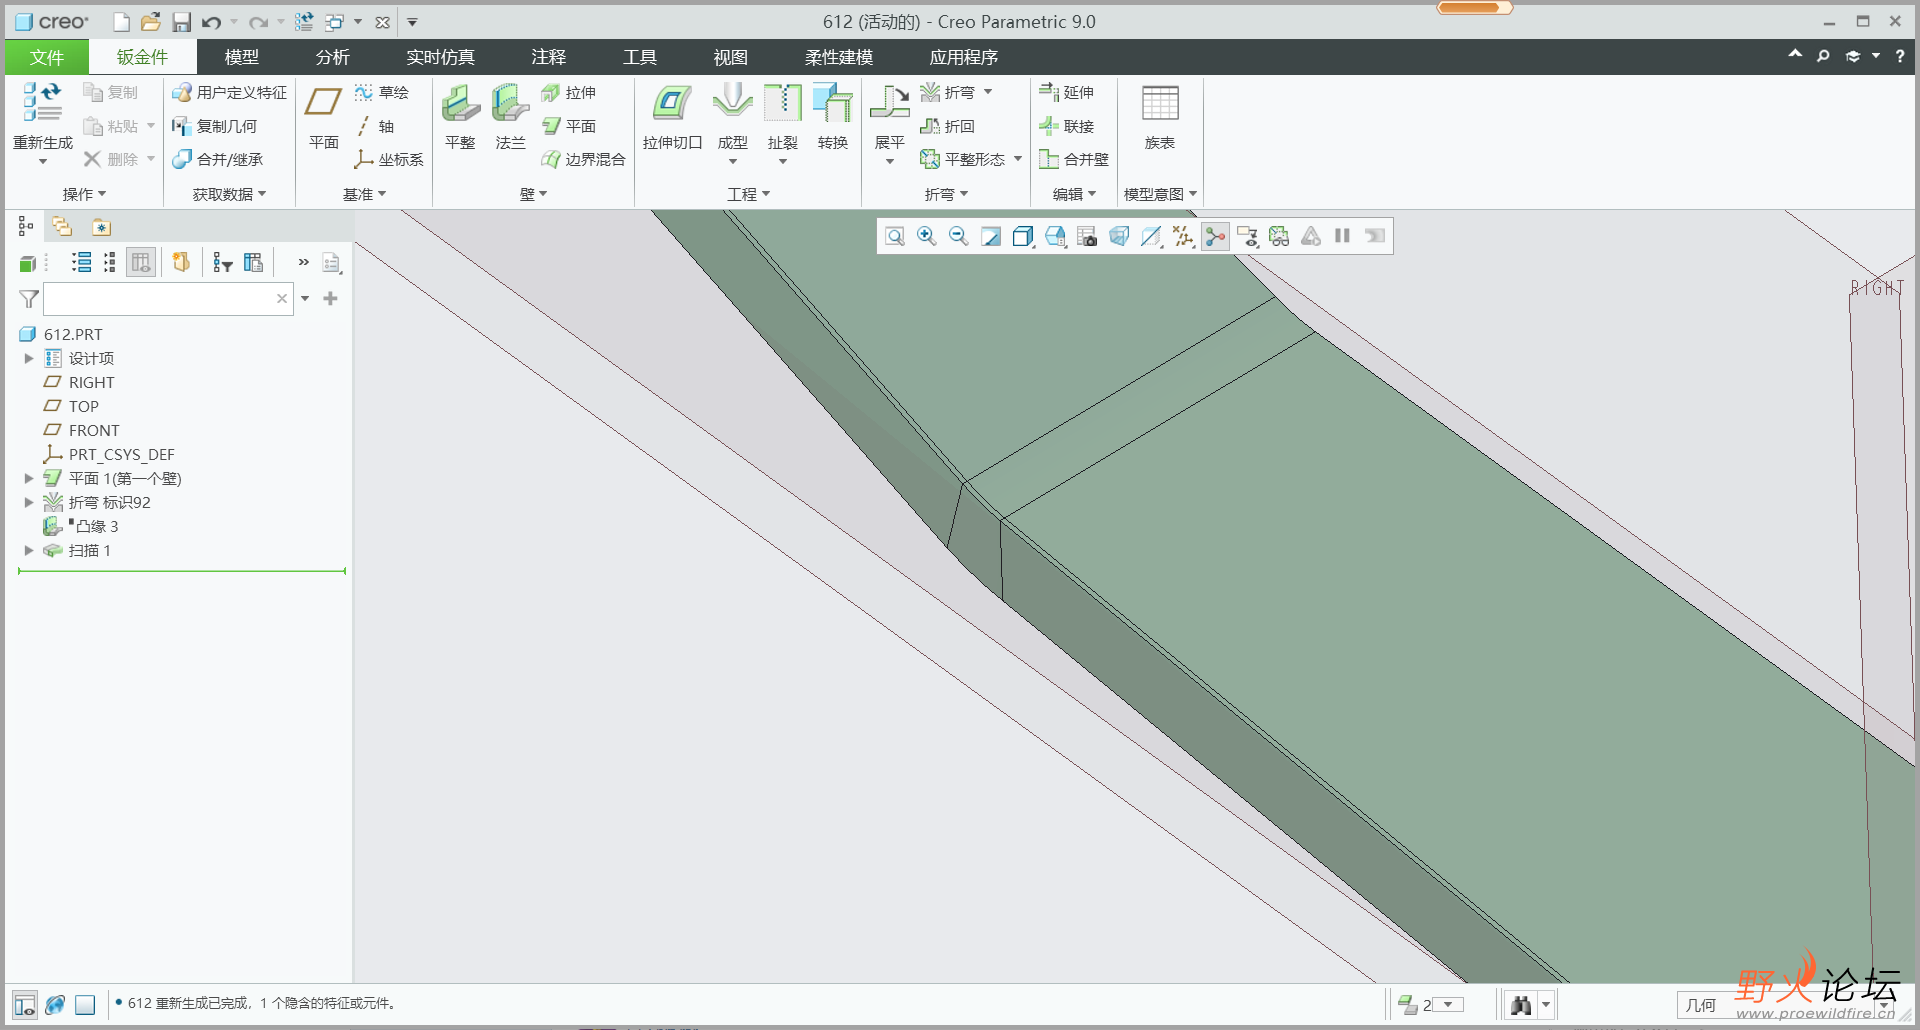Click the perspective view icon
1920x1030 pixels.
pos(1119,236)
